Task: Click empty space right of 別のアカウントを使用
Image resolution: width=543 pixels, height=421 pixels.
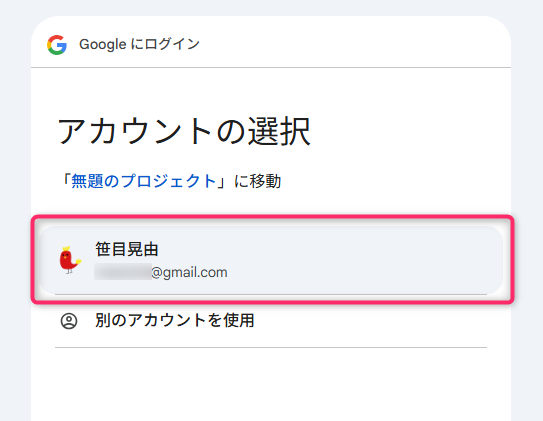Action: pos(371,321)
